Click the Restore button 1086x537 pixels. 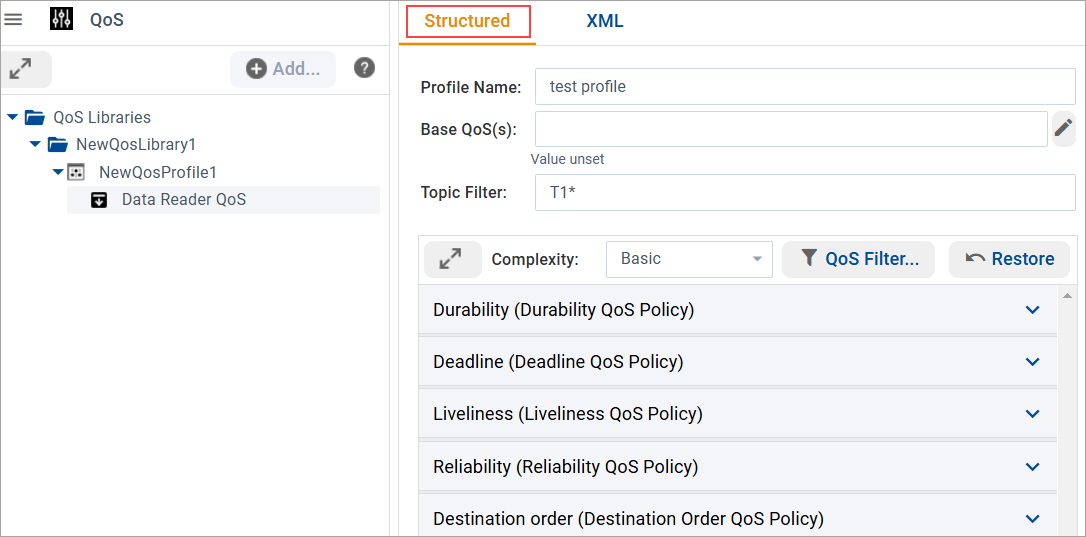coord(1010,259)
